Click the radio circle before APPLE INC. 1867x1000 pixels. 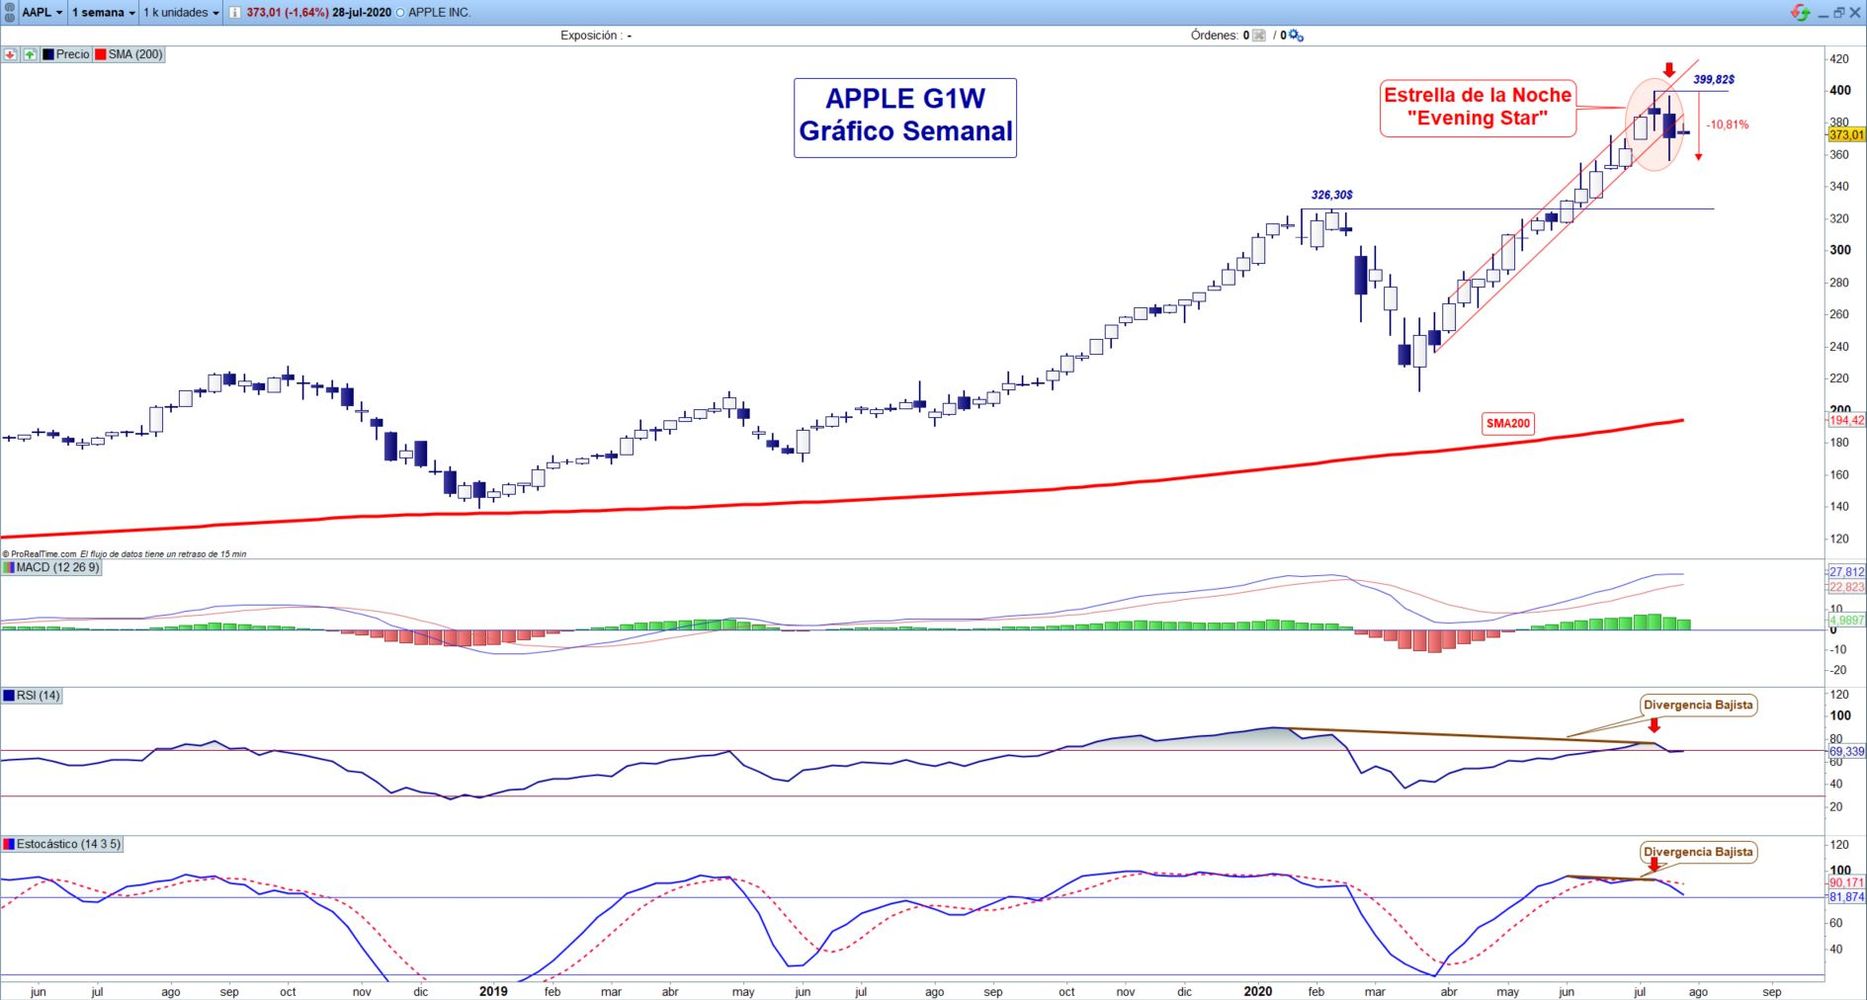(401, 13)
